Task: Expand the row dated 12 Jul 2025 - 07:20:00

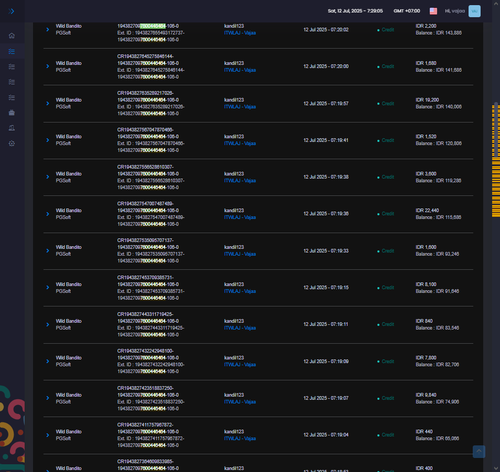Action: (48, 66)
